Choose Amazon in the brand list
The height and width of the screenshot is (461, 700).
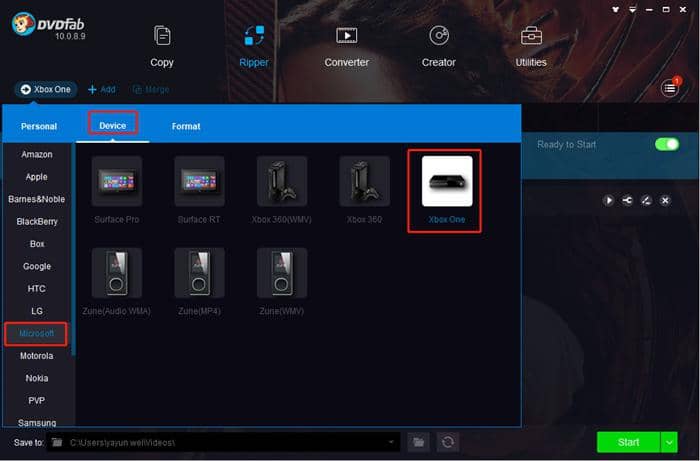pyautogui.click(x=37, y=154)
